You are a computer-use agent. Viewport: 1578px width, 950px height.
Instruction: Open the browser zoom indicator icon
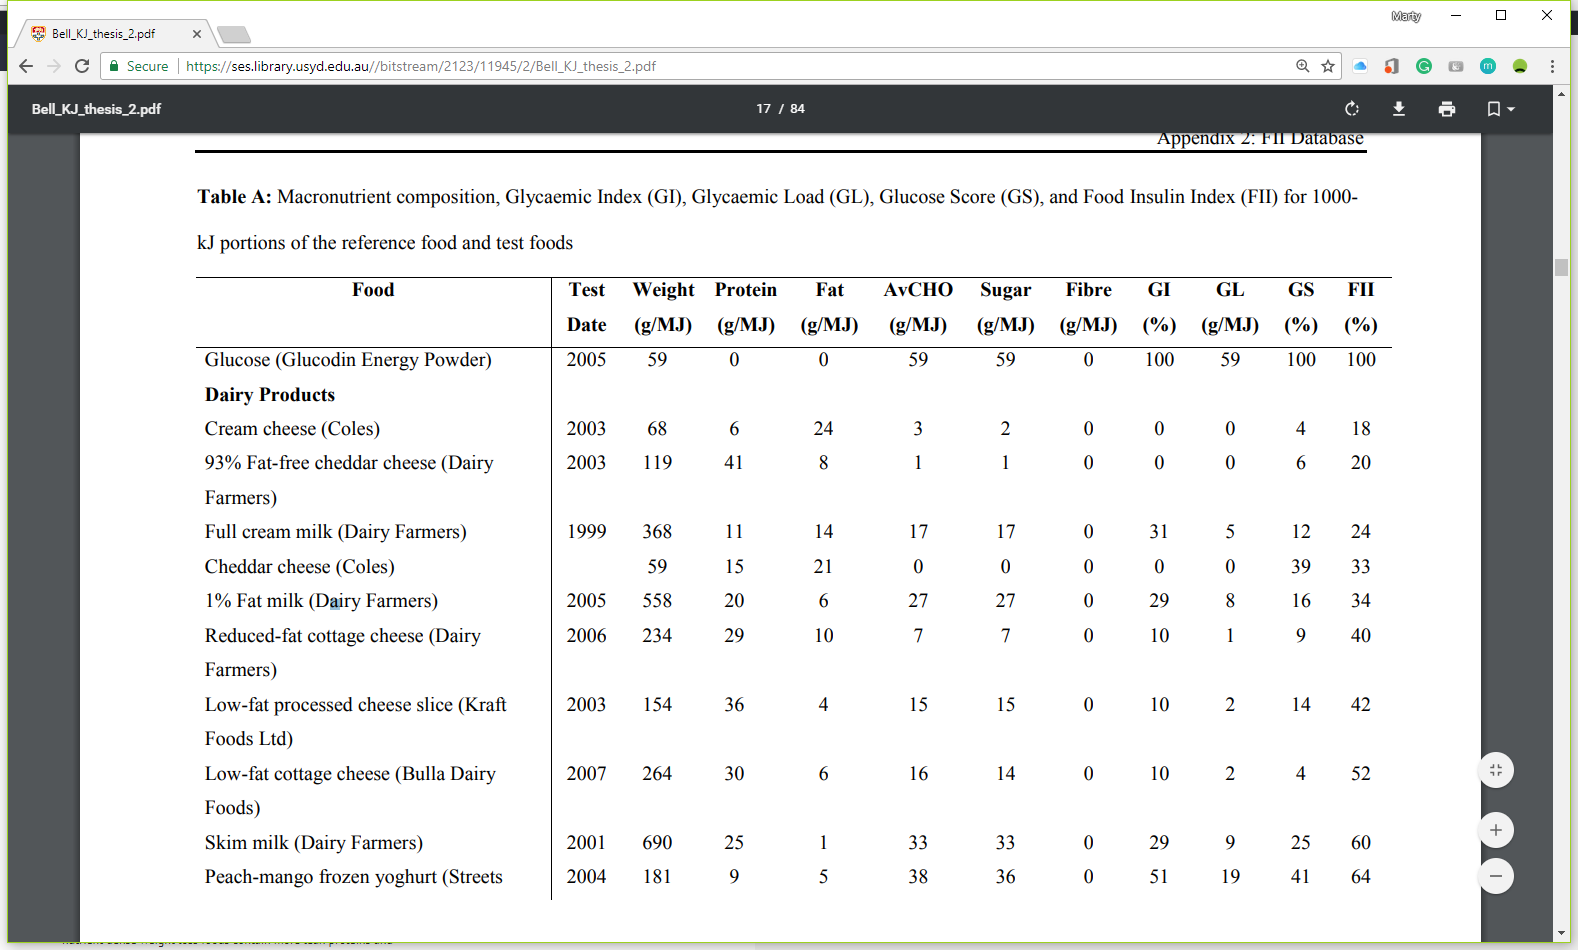[1302, 66]
